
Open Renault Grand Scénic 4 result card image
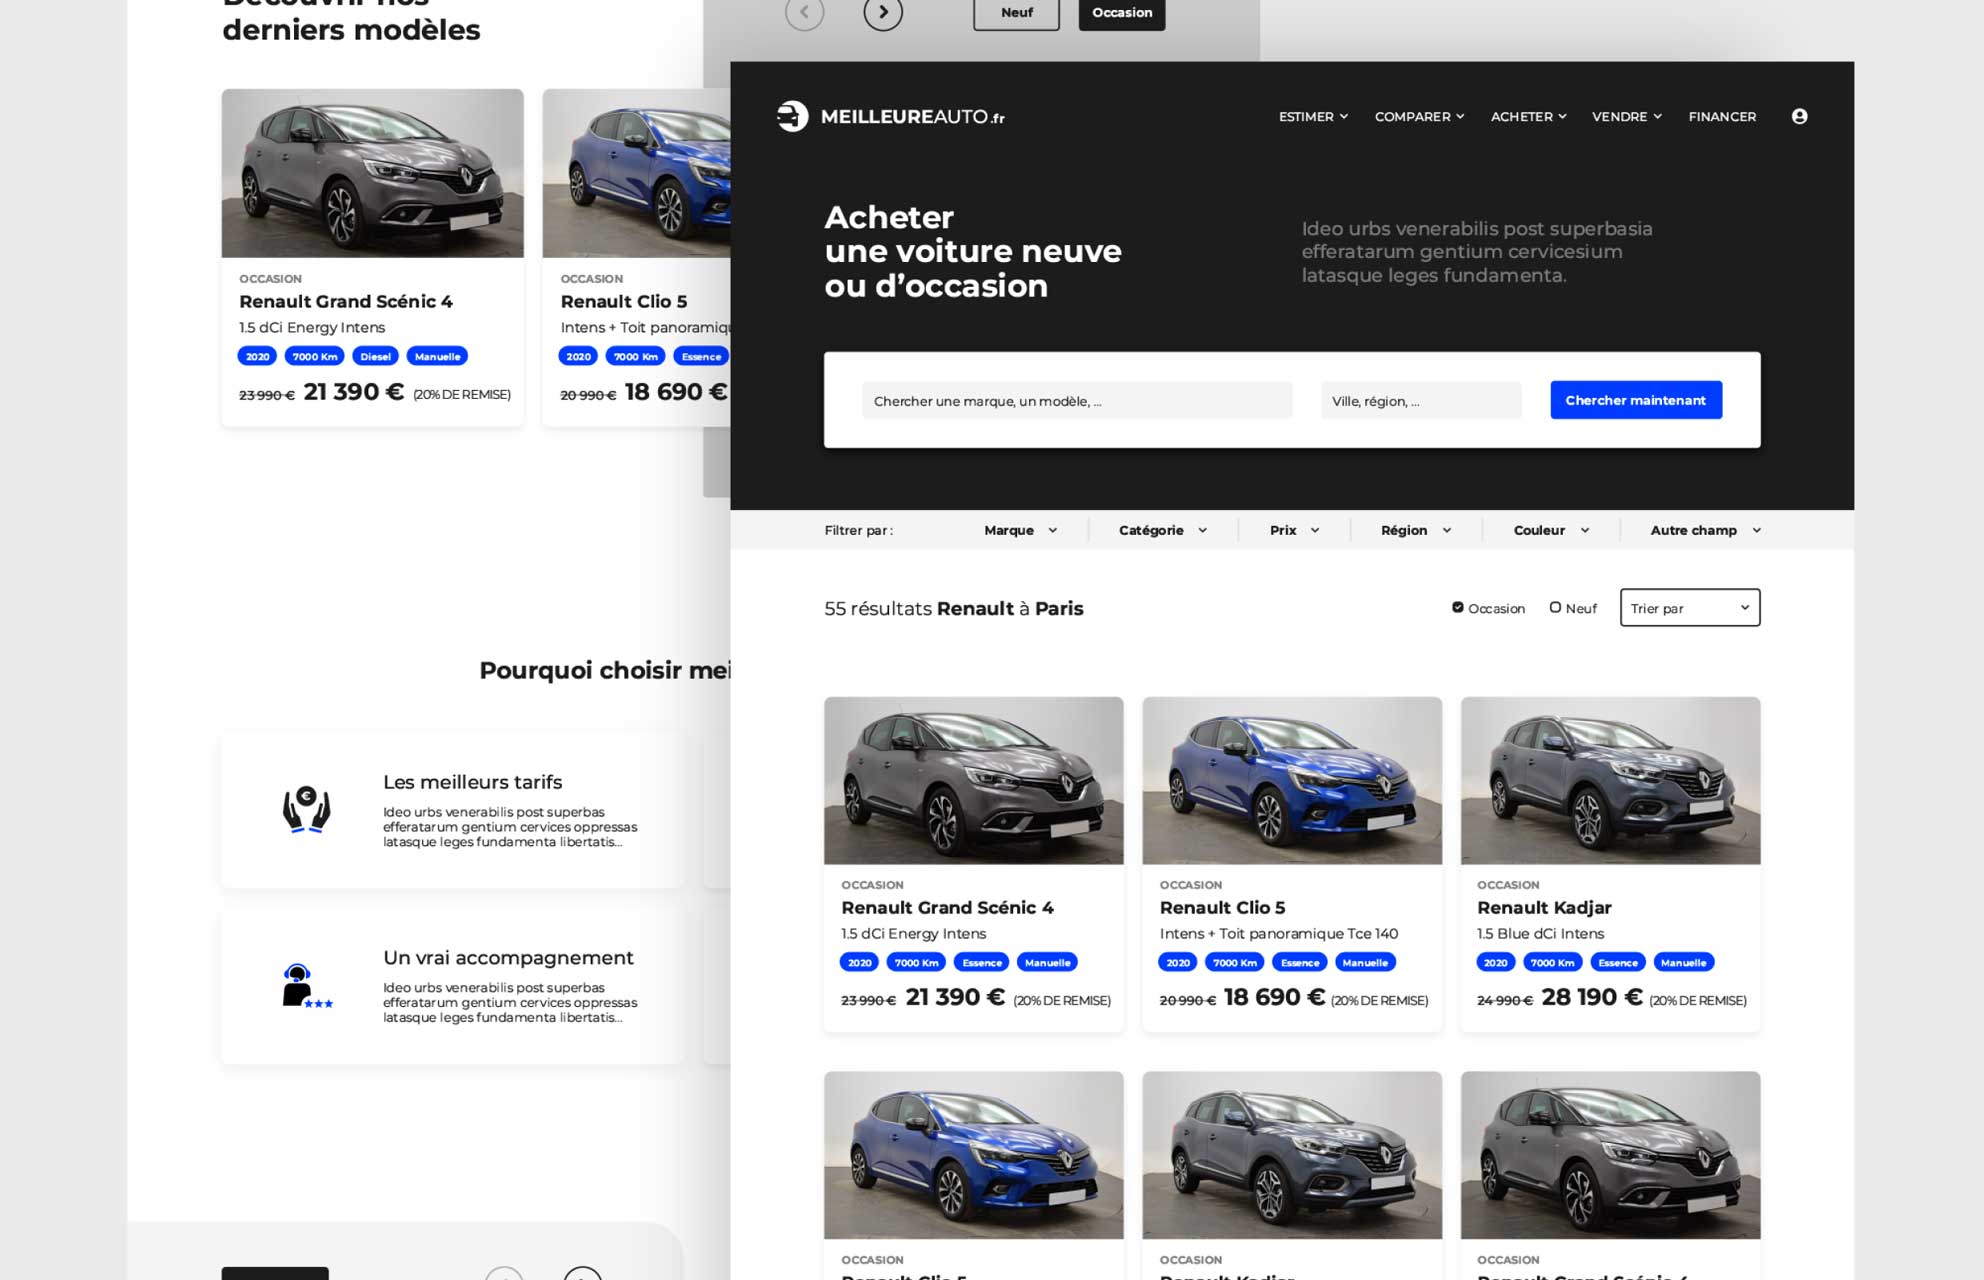973,780
